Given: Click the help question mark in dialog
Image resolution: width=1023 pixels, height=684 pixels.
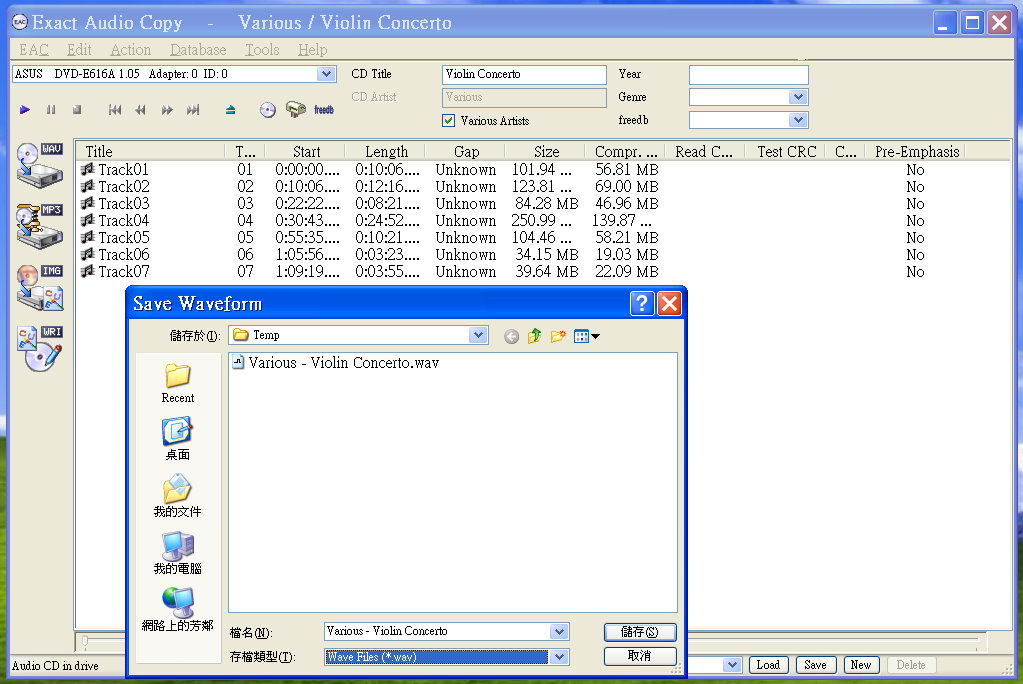Looking at the screenshot, I should pyautogui.click(x=642, y=303).
